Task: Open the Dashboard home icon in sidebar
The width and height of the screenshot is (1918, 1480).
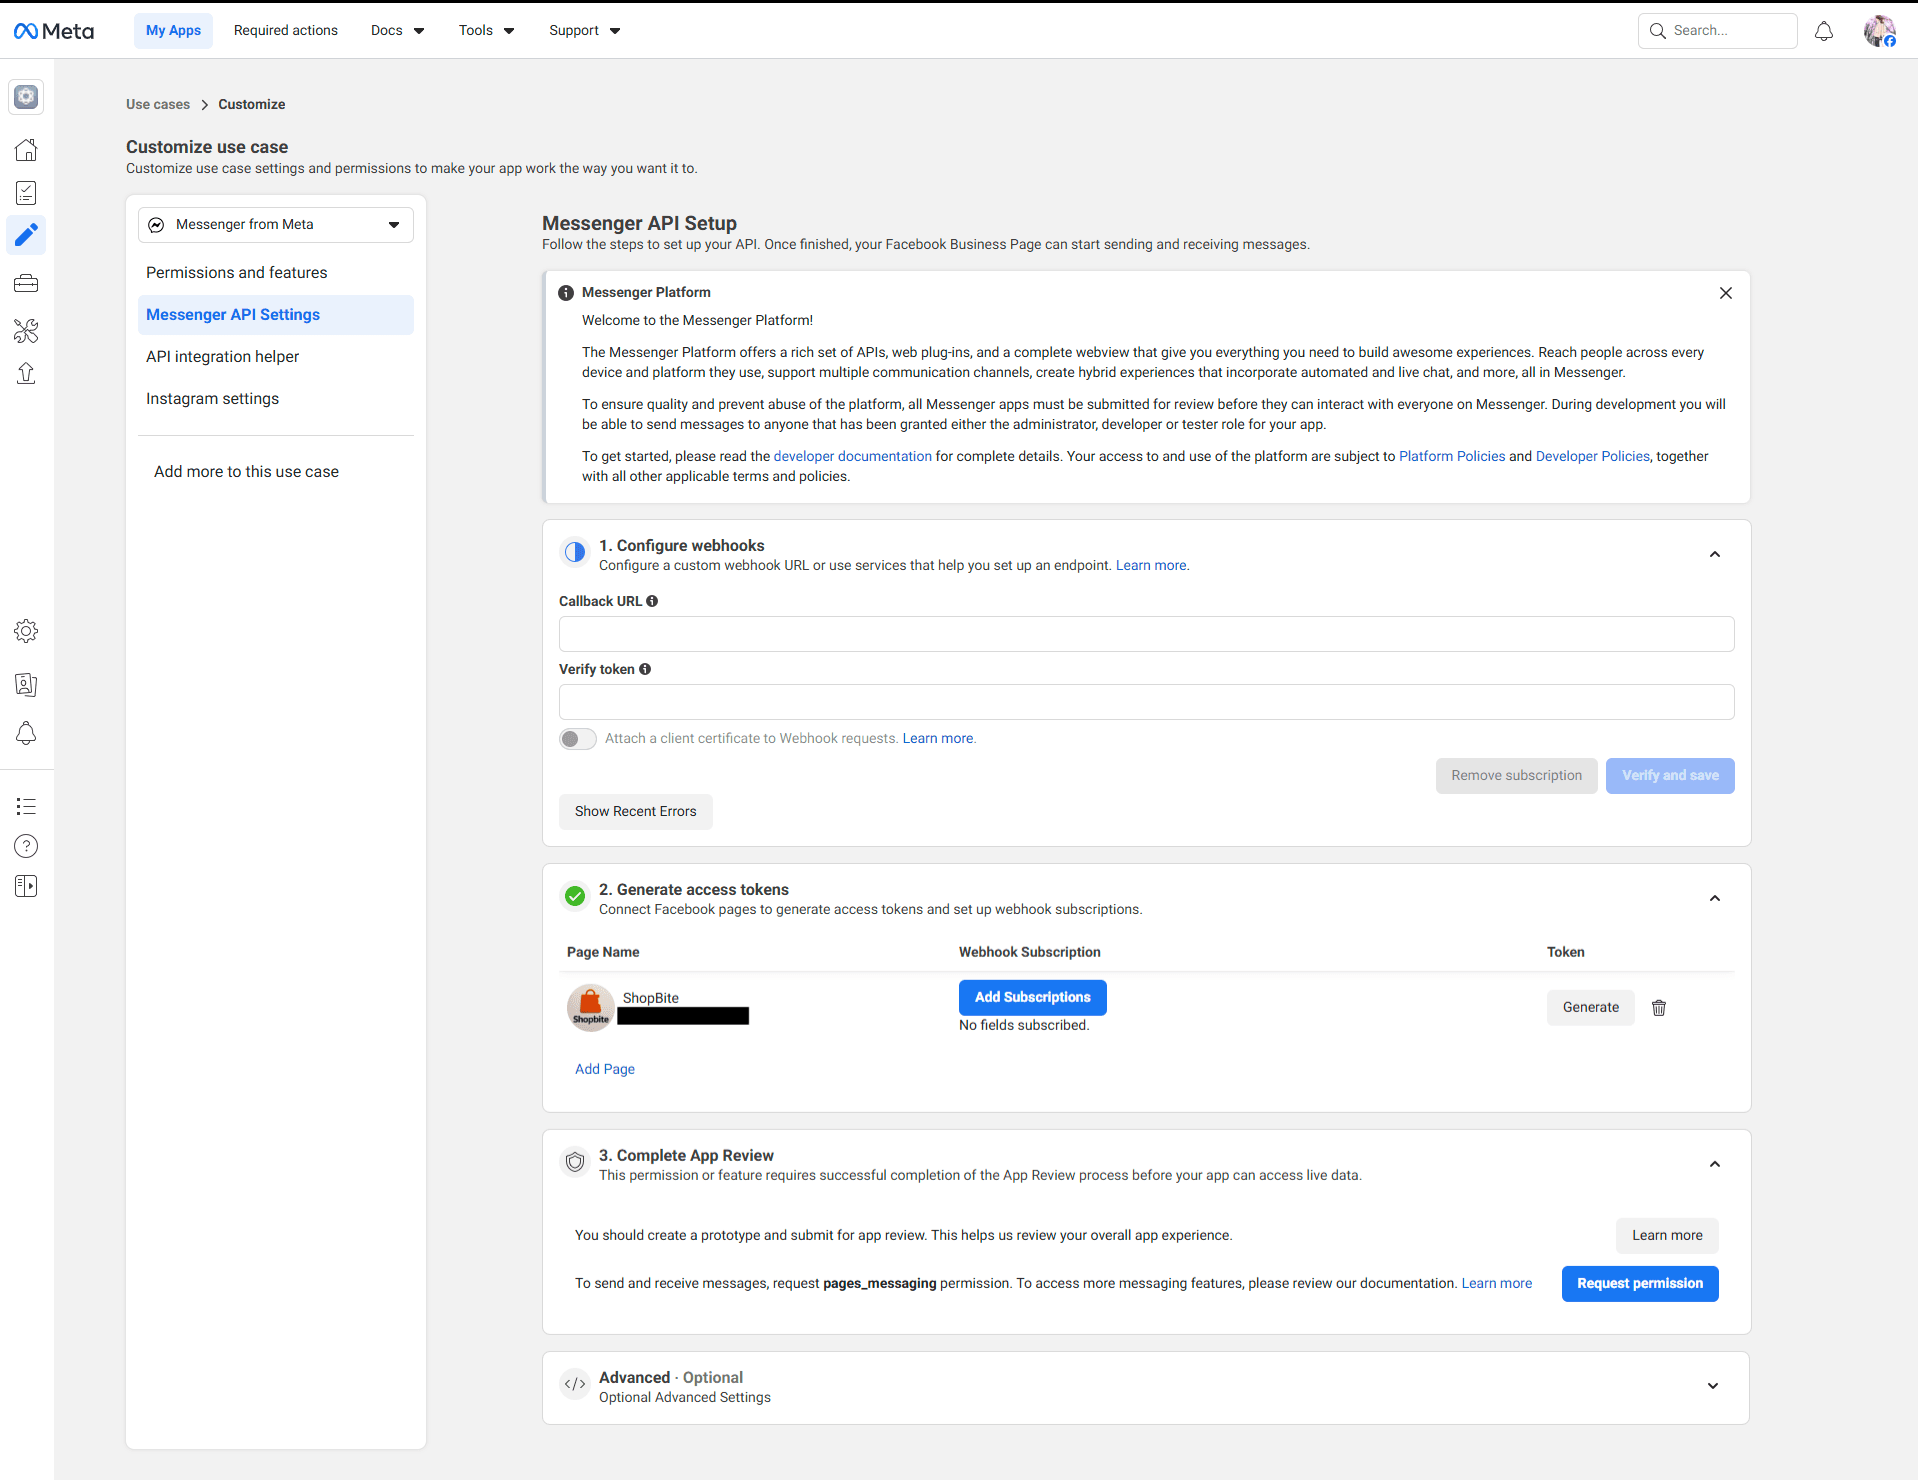Action: [x=26, y=150]
